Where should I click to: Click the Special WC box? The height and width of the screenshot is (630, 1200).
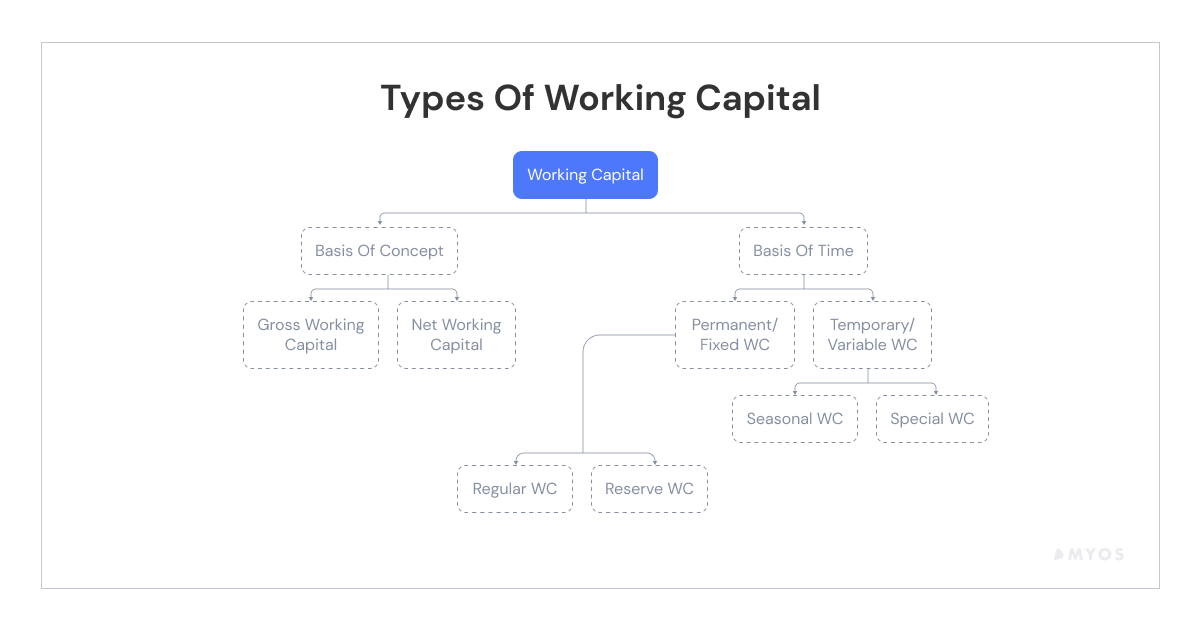pos(932,419)
